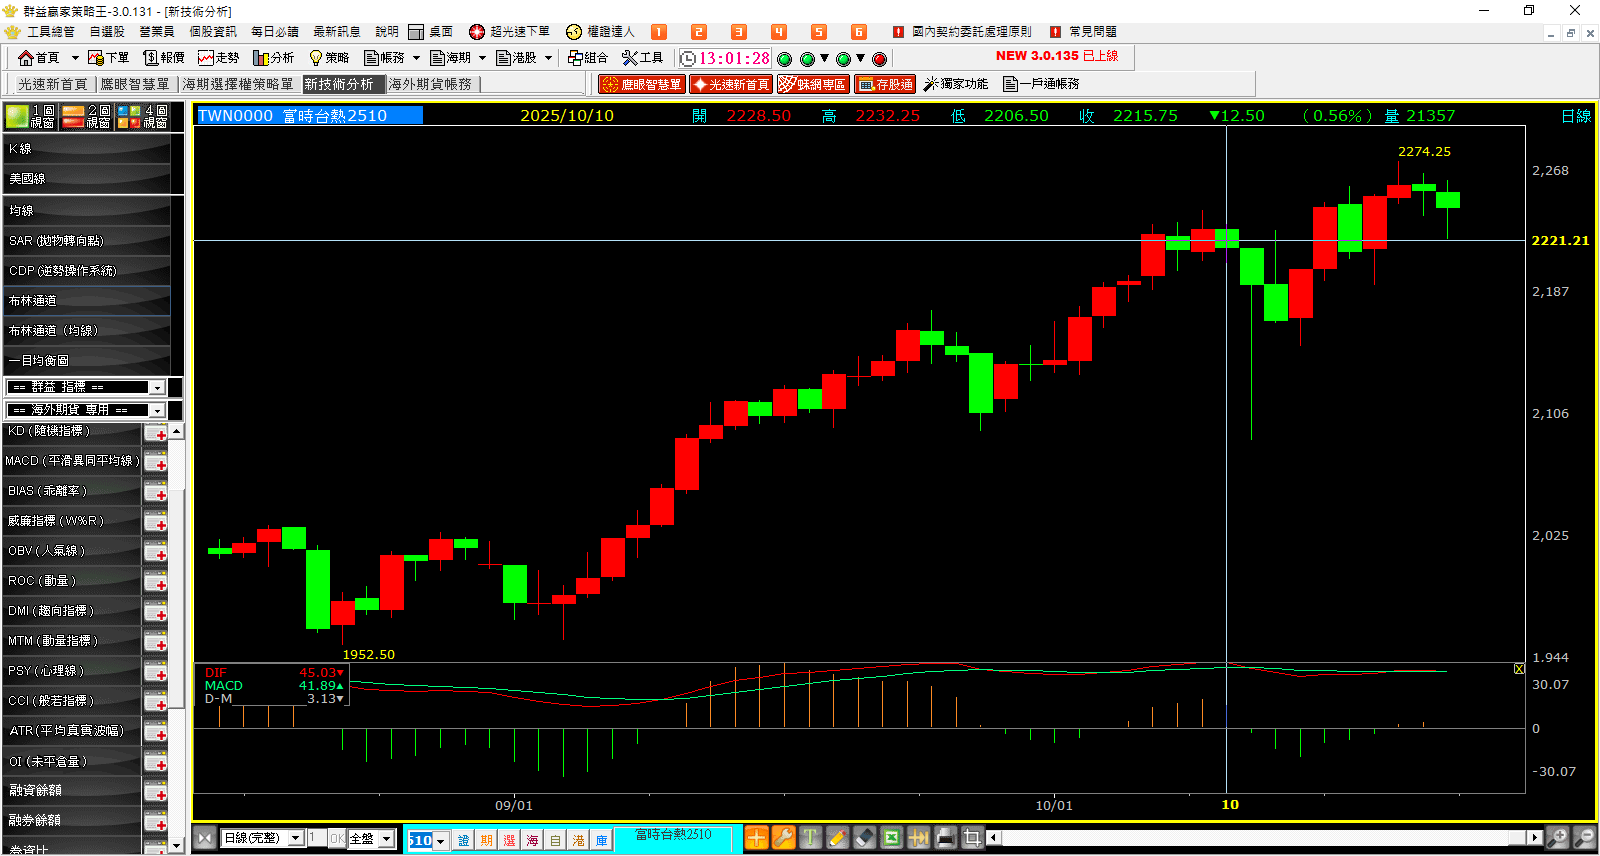This screenshot has width=1600, height=856.
Task: Click the crop screenshot tool icon
Action: coord(972,838)
